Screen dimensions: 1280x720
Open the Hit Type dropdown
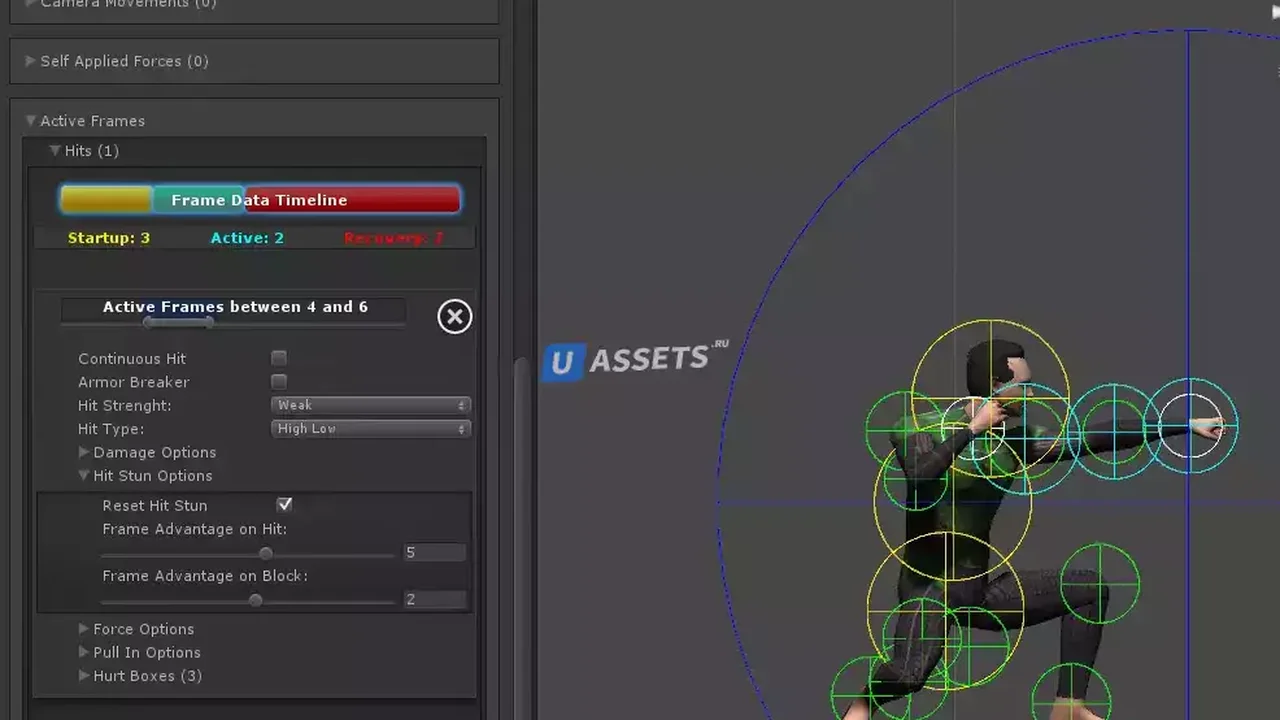[370, 429]
